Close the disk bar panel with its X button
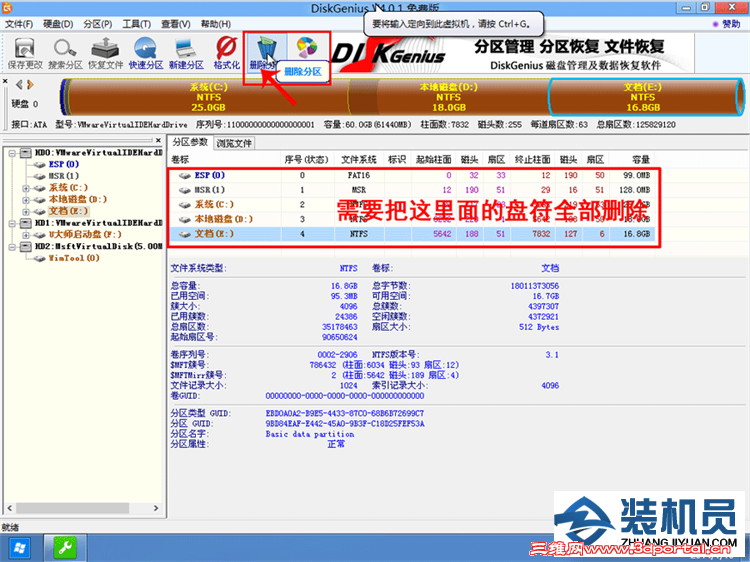The height and width of the screenshot is (562, 750). [5, 82]
